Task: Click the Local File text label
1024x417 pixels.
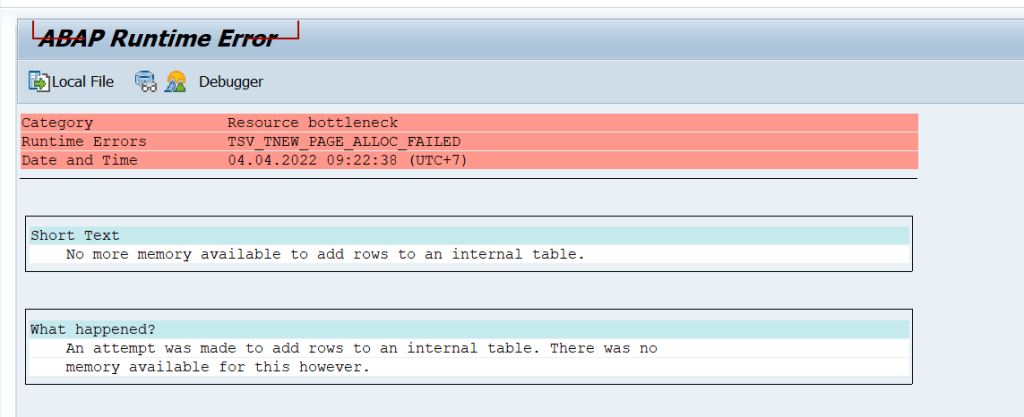Action: tap(83, 82)
